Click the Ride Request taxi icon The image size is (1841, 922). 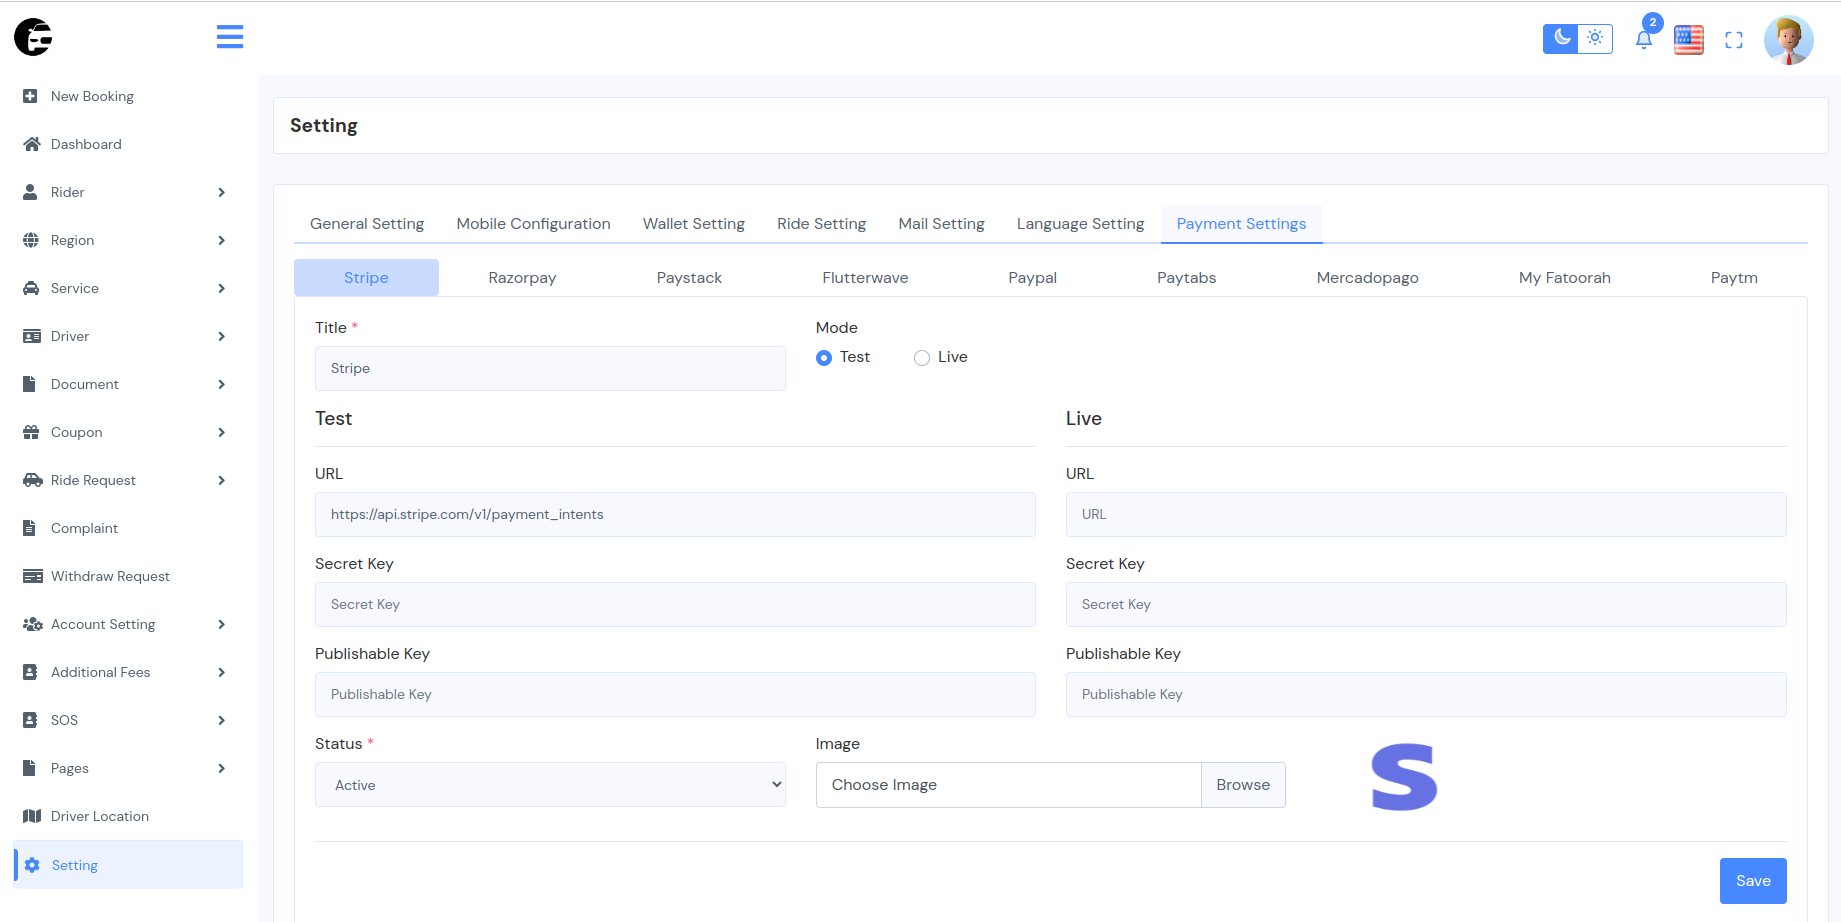(x=32, y=480)
